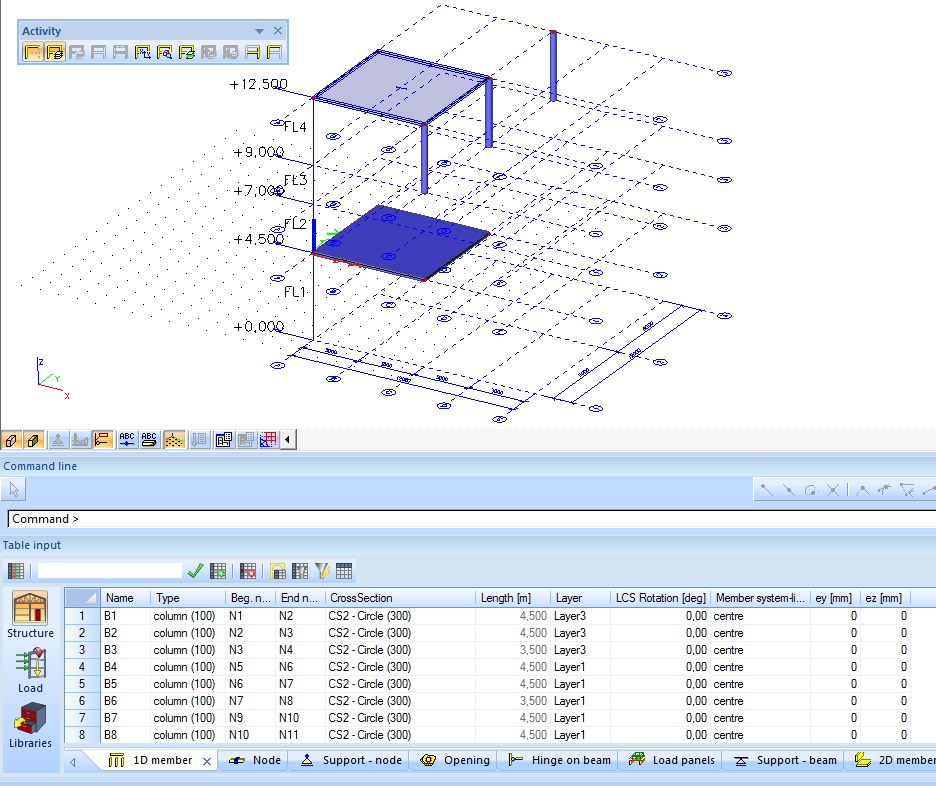Viewport: 936px width, 786px height.
Task: Click the selection arrow in Command line
Action: [x=15, y=489]
